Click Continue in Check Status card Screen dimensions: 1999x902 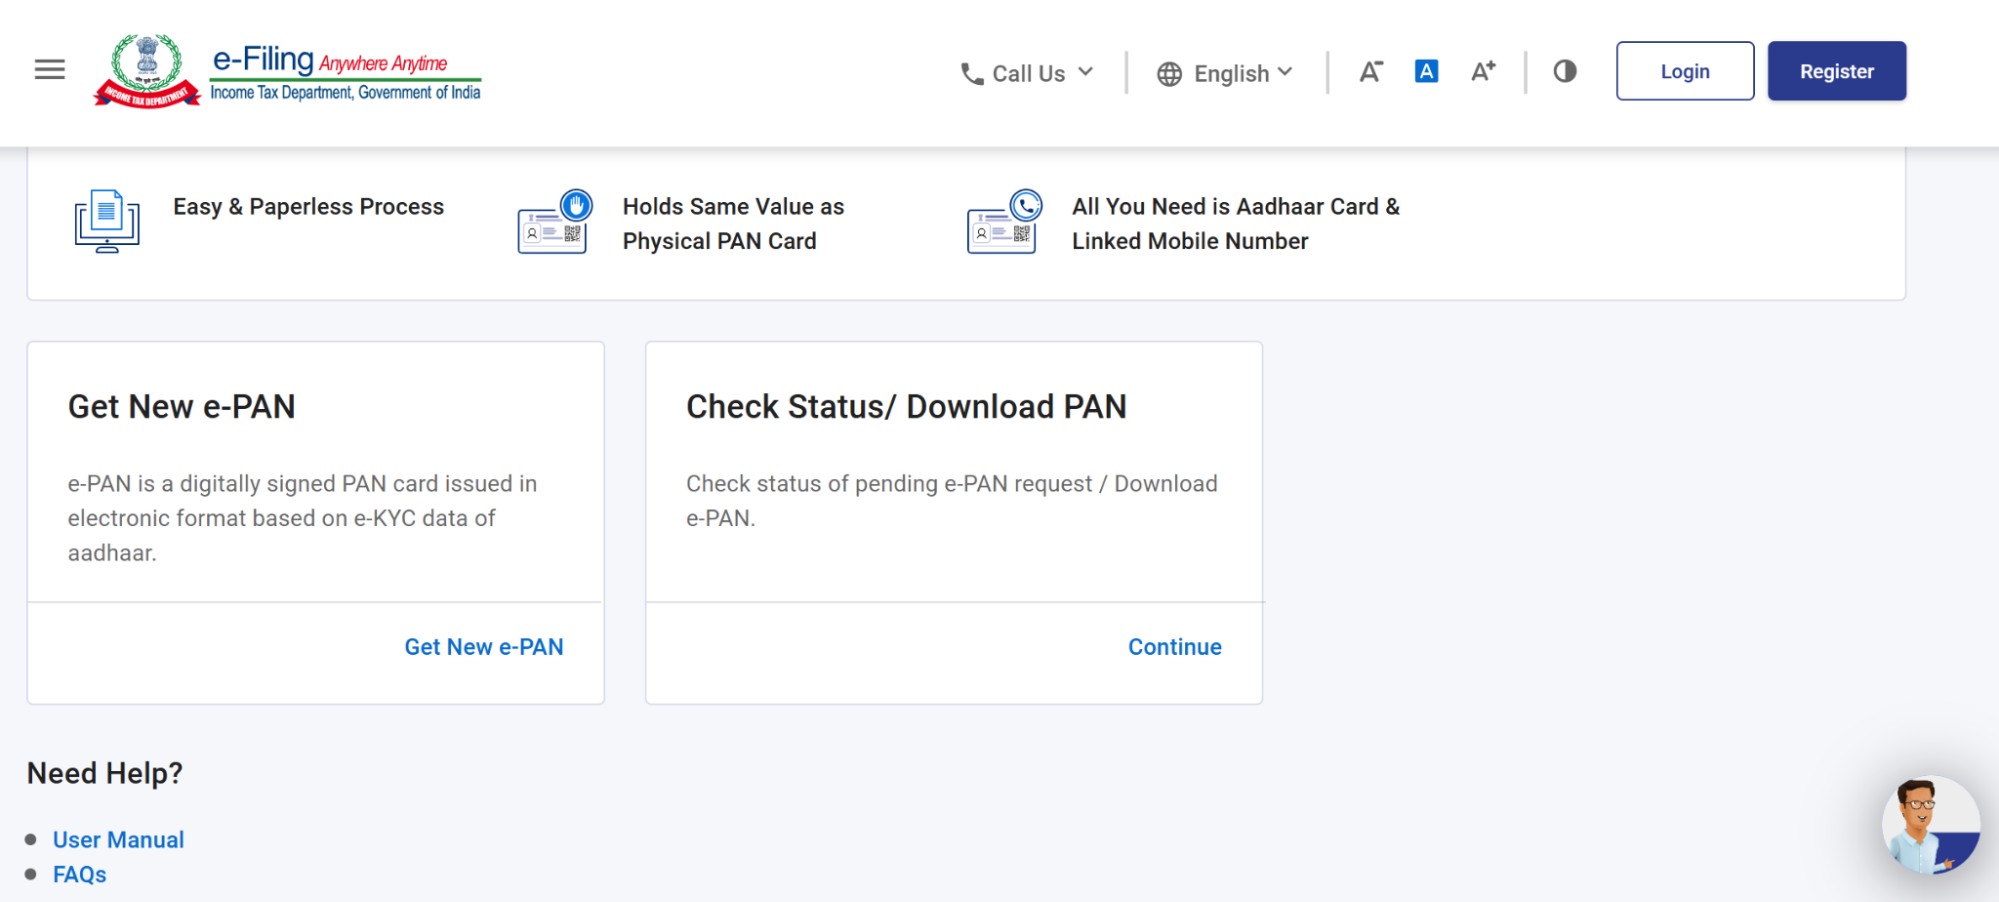[x=1175, y=647]
